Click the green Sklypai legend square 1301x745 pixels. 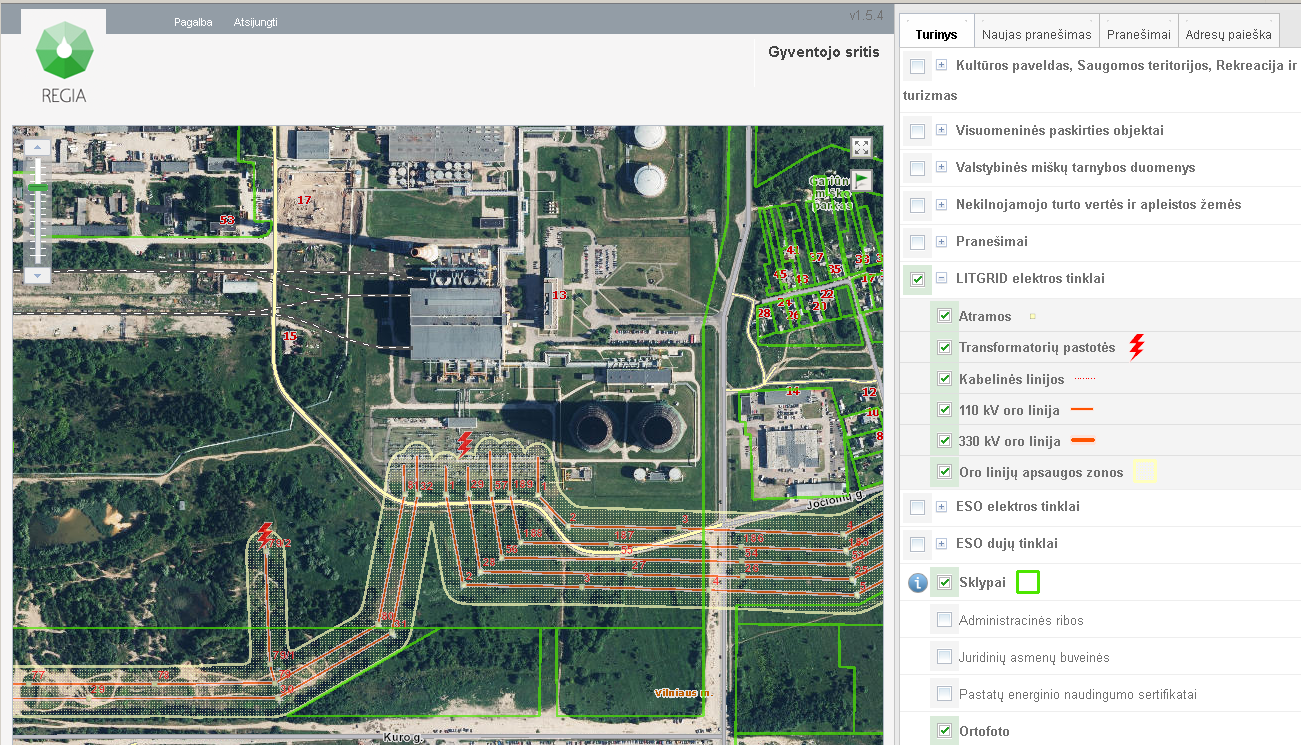[1028, 582]
